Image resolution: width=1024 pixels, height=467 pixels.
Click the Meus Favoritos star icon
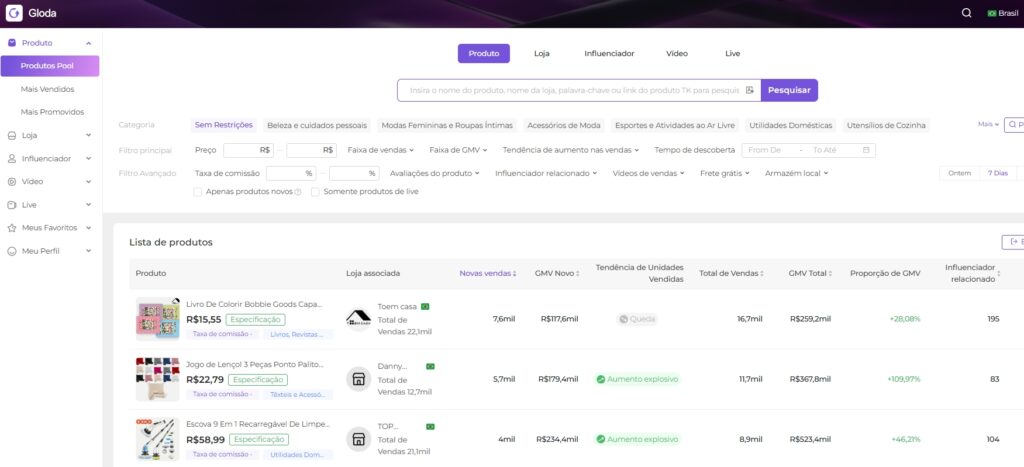point(12,227)
